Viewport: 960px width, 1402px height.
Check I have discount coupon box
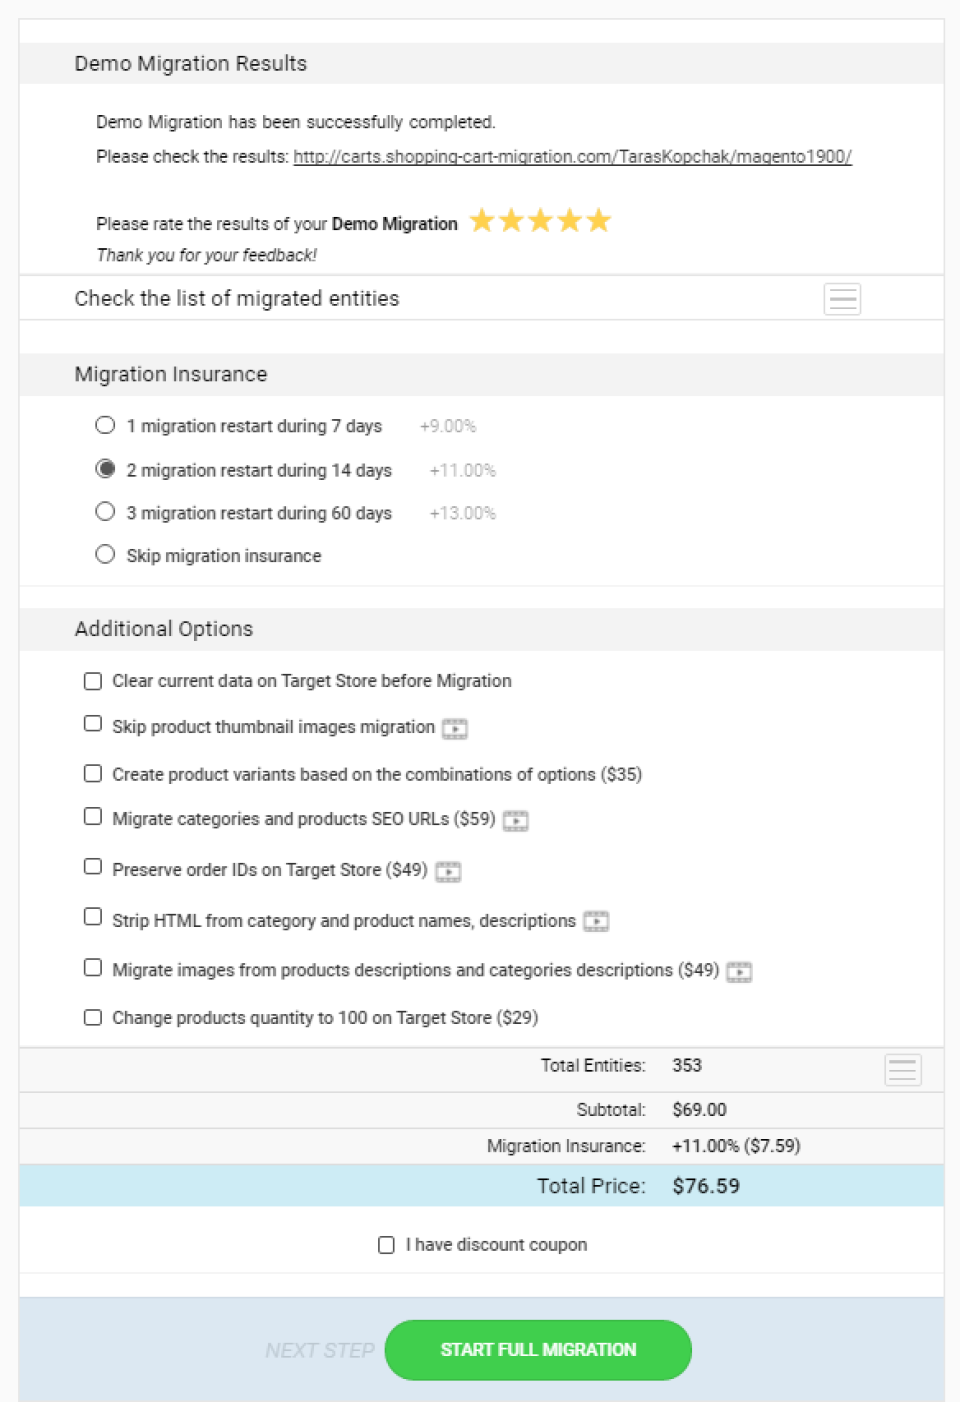click(386, 1245)
